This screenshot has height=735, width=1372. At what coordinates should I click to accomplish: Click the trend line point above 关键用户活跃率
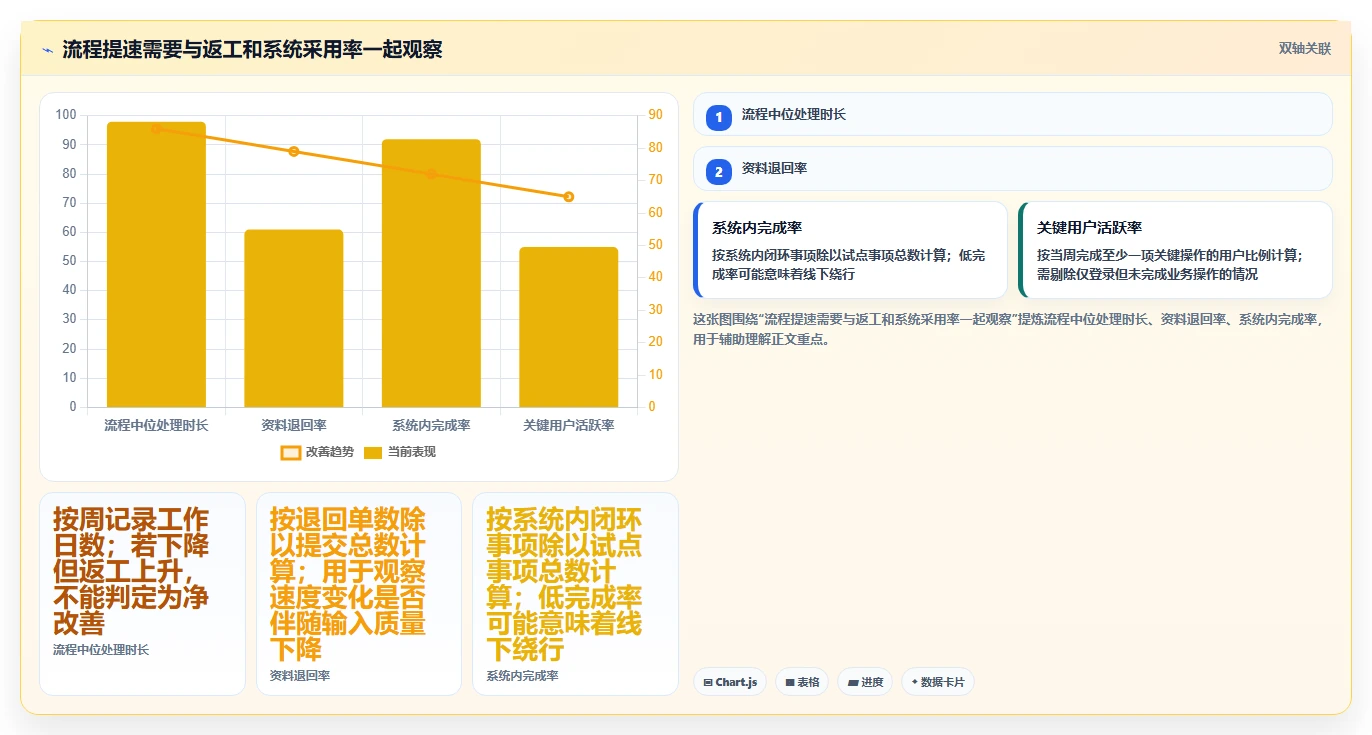coord(569,197)
